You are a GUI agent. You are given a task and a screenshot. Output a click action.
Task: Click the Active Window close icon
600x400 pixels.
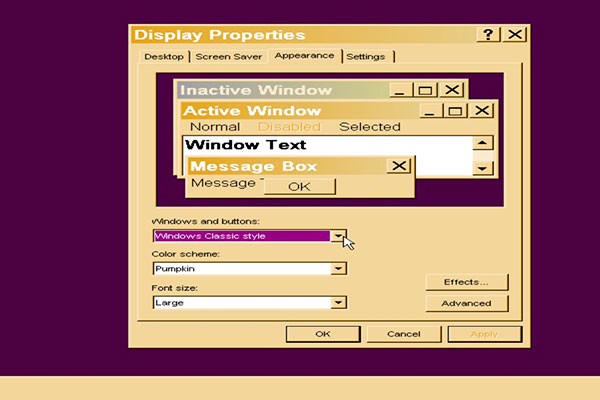coord(482,111)
